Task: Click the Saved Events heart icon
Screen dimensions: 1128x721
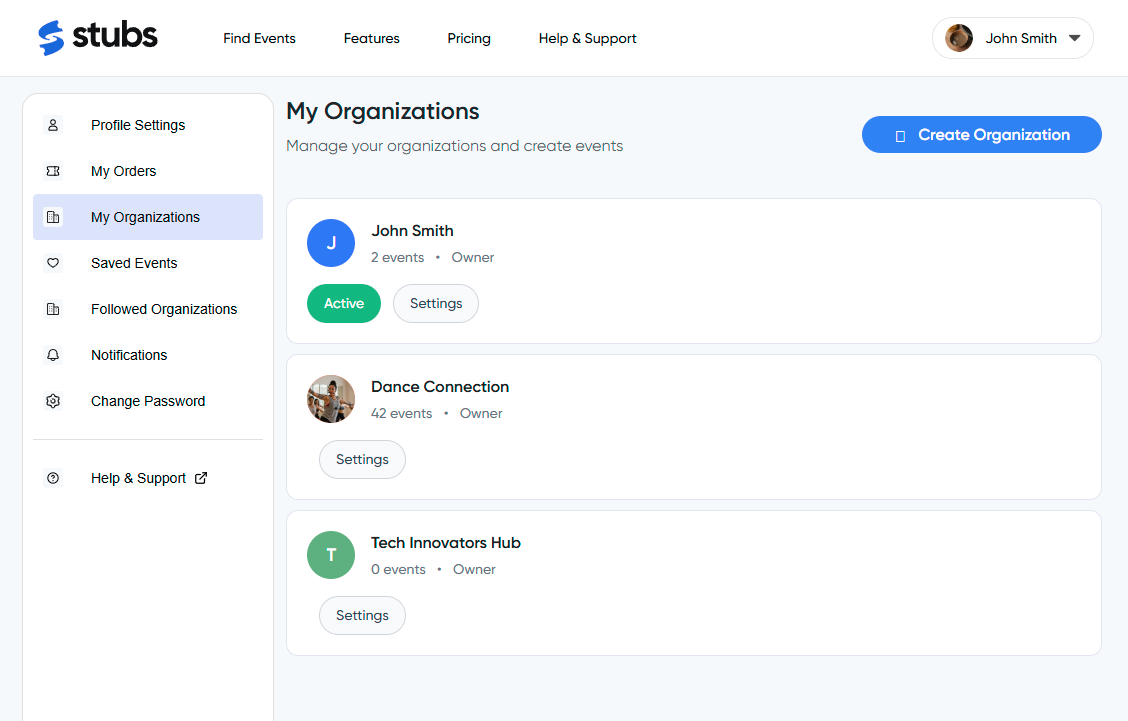Action: 52,263
